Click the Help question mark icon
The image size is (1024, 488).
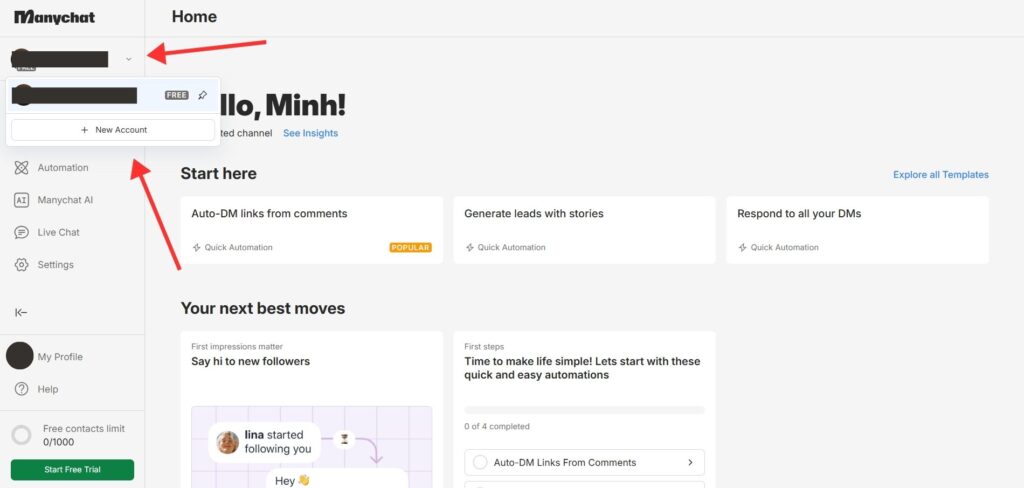22,389
